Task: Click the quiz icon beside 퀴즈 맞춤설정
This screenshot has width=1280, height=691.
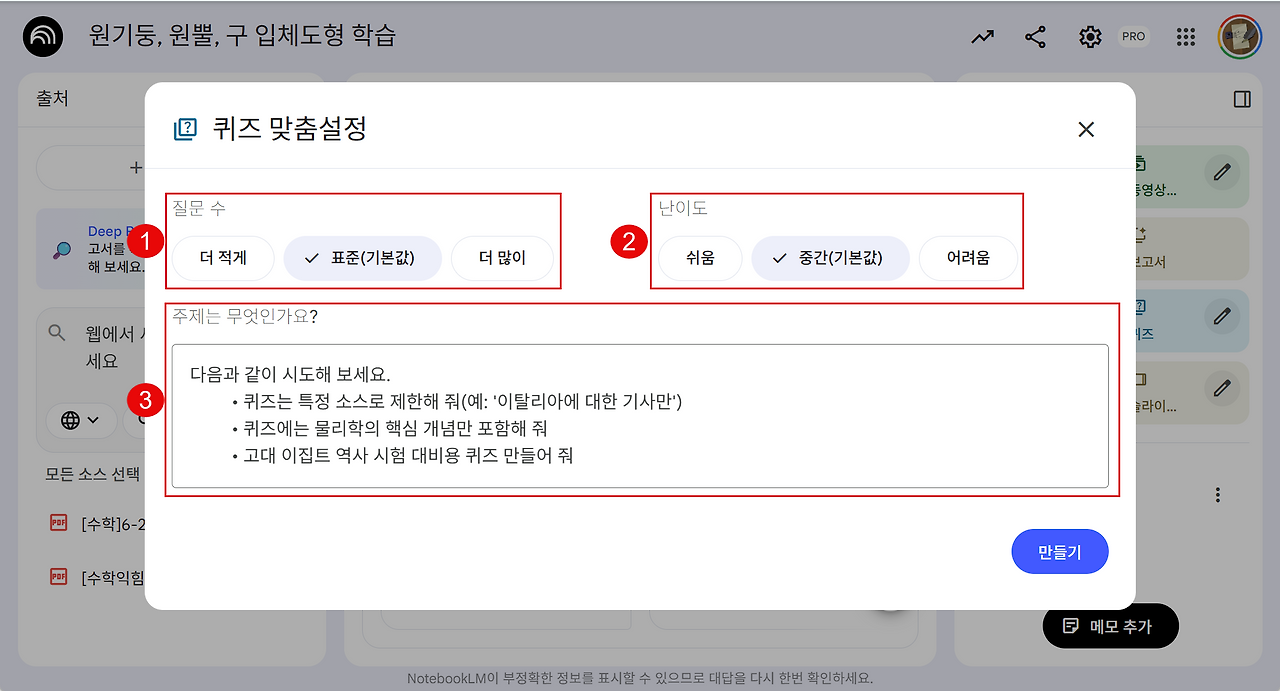Action: (x=185, y=129)
